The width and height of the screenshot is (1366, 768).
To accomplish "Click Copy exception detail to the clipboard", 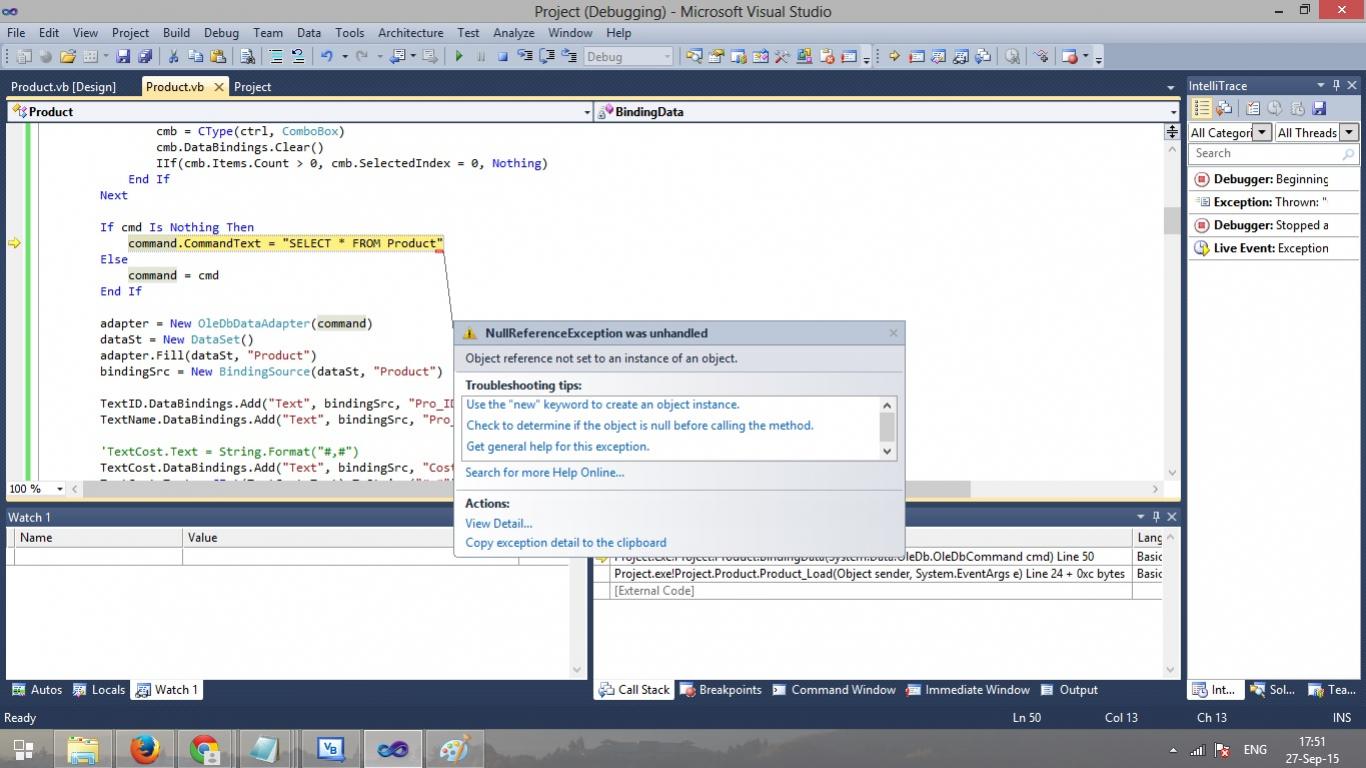I will point(565,543).
